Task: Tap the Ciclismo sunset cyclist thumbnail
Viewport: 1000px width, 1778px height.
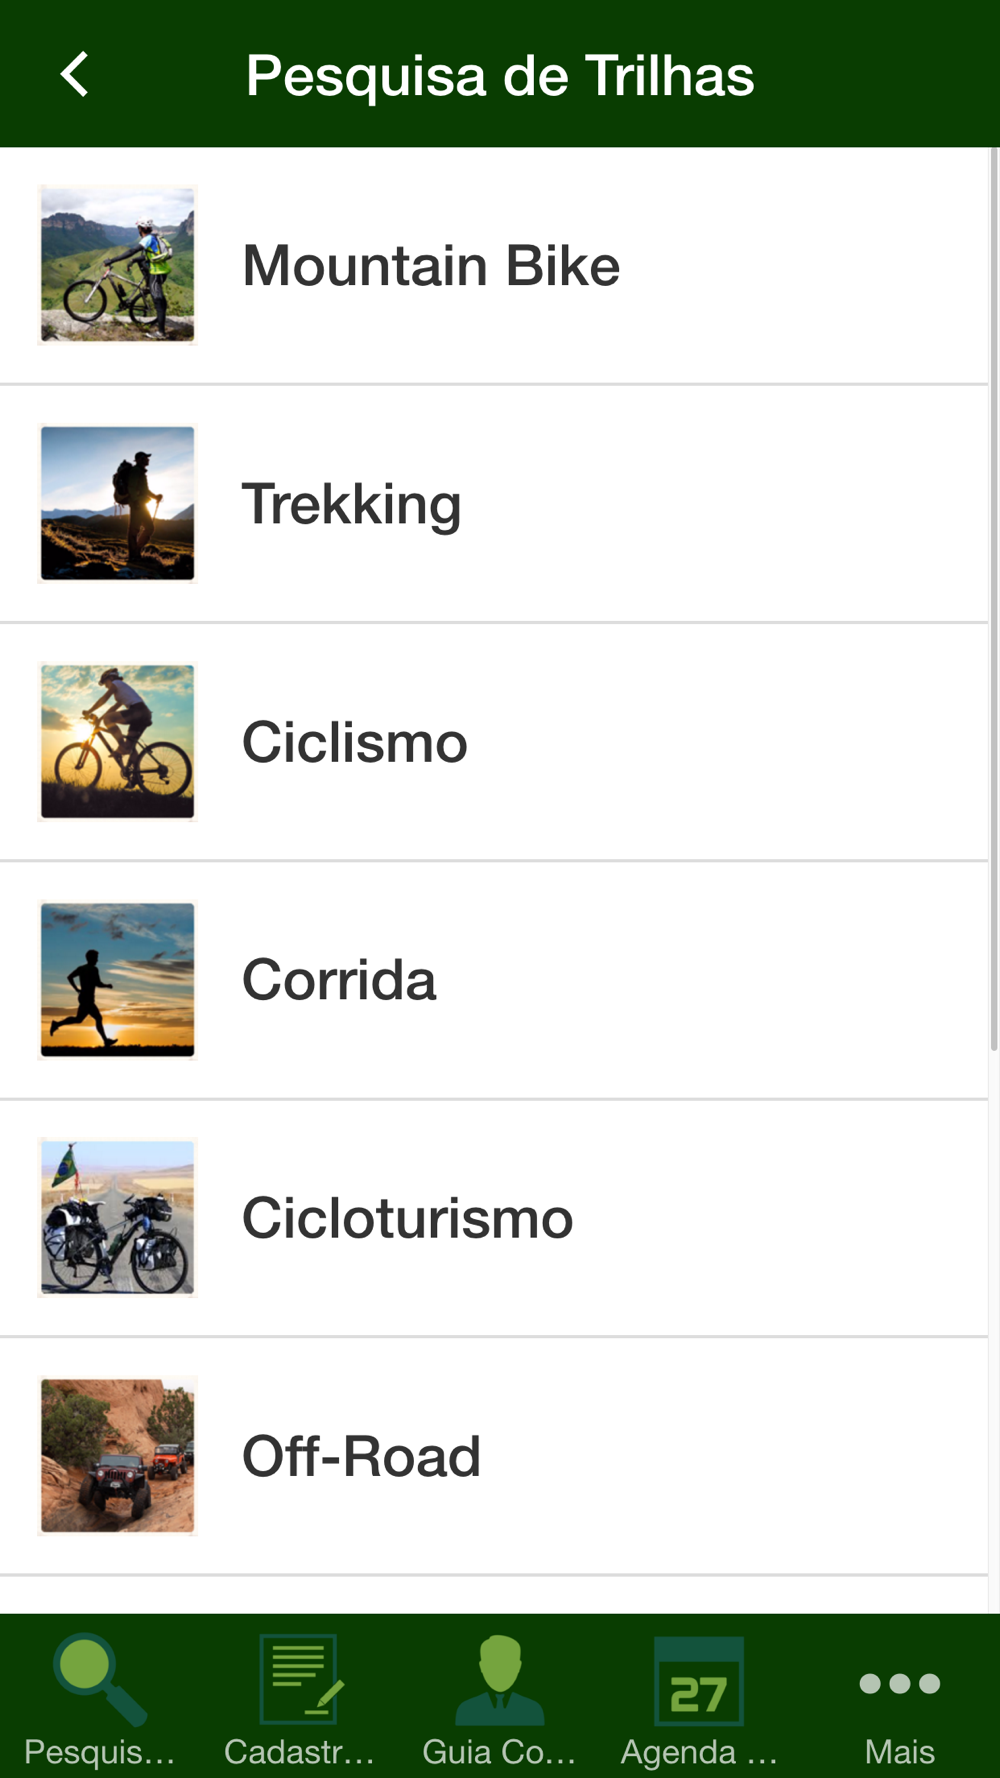Action: click(x=118, y=742)
